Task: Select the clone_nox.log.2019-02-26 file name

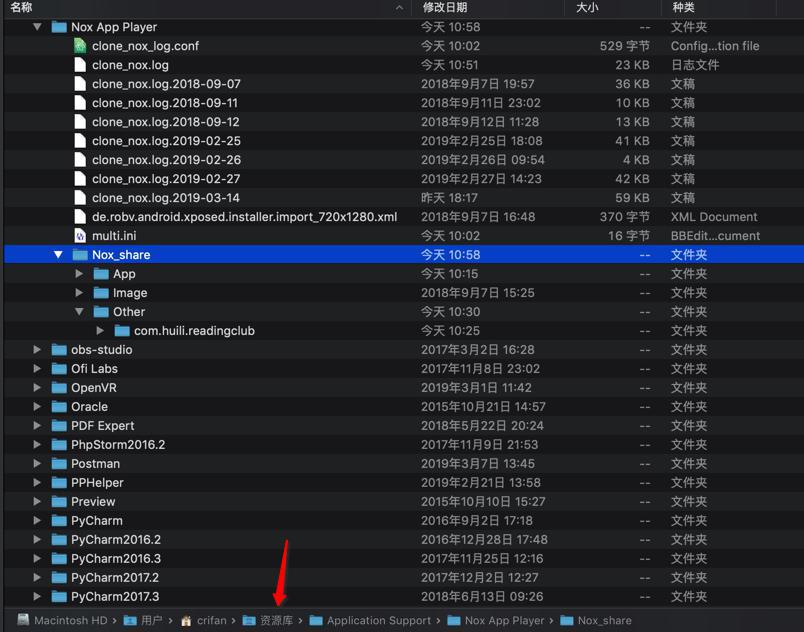Action: 166,160
